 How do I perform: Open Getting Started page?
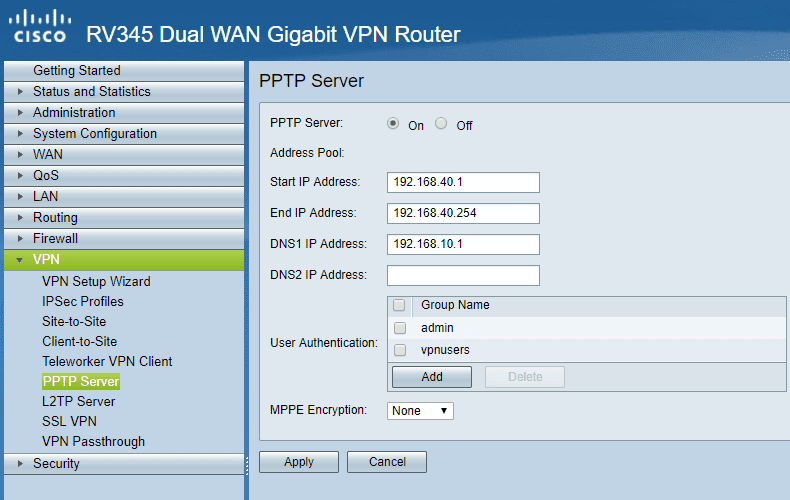point(77,71)
